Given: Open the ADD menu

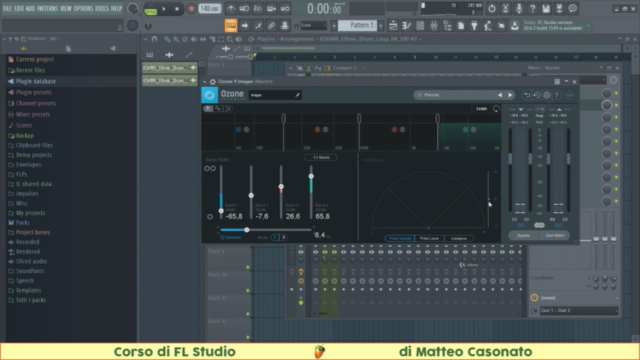Looking at the screenshot, I should pos(30,9).
